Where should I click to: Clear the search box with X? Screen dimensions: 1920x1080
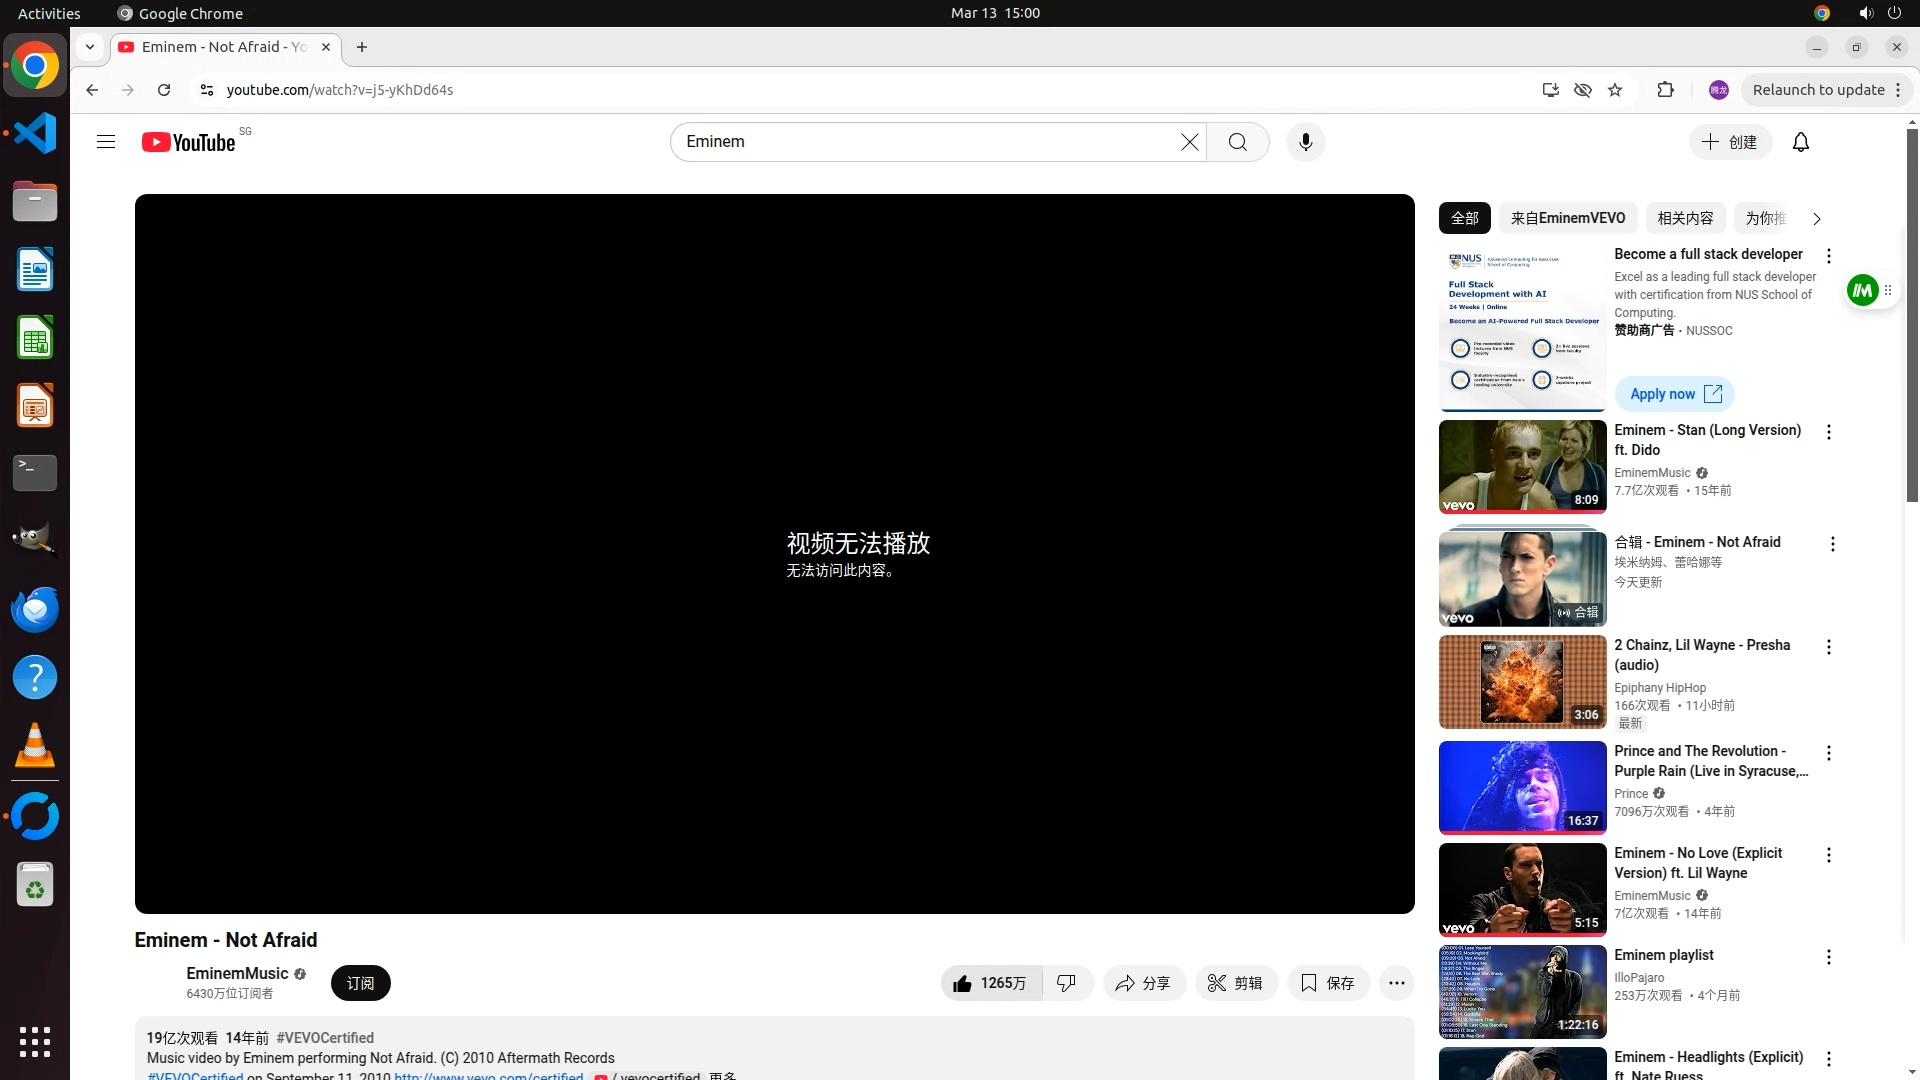pyautogui.click(x=1189, y=142)
